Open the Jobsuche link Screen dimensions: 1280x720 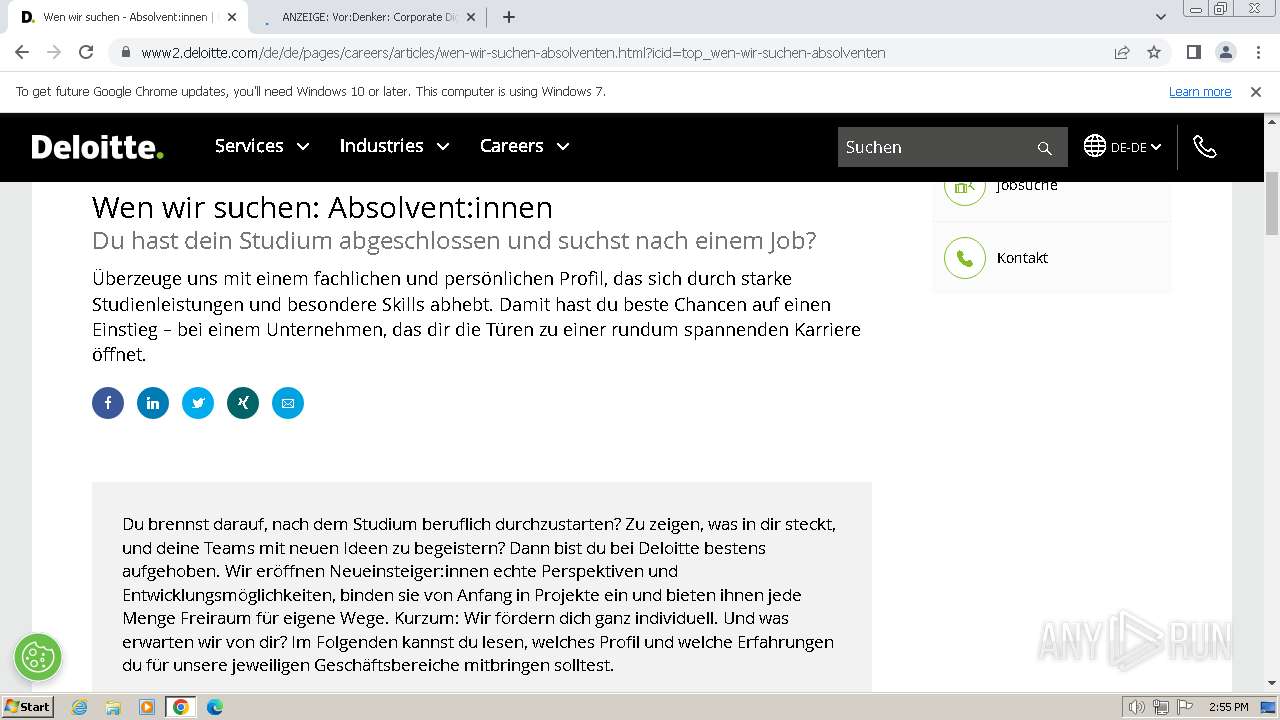[x=1027, y=186]
